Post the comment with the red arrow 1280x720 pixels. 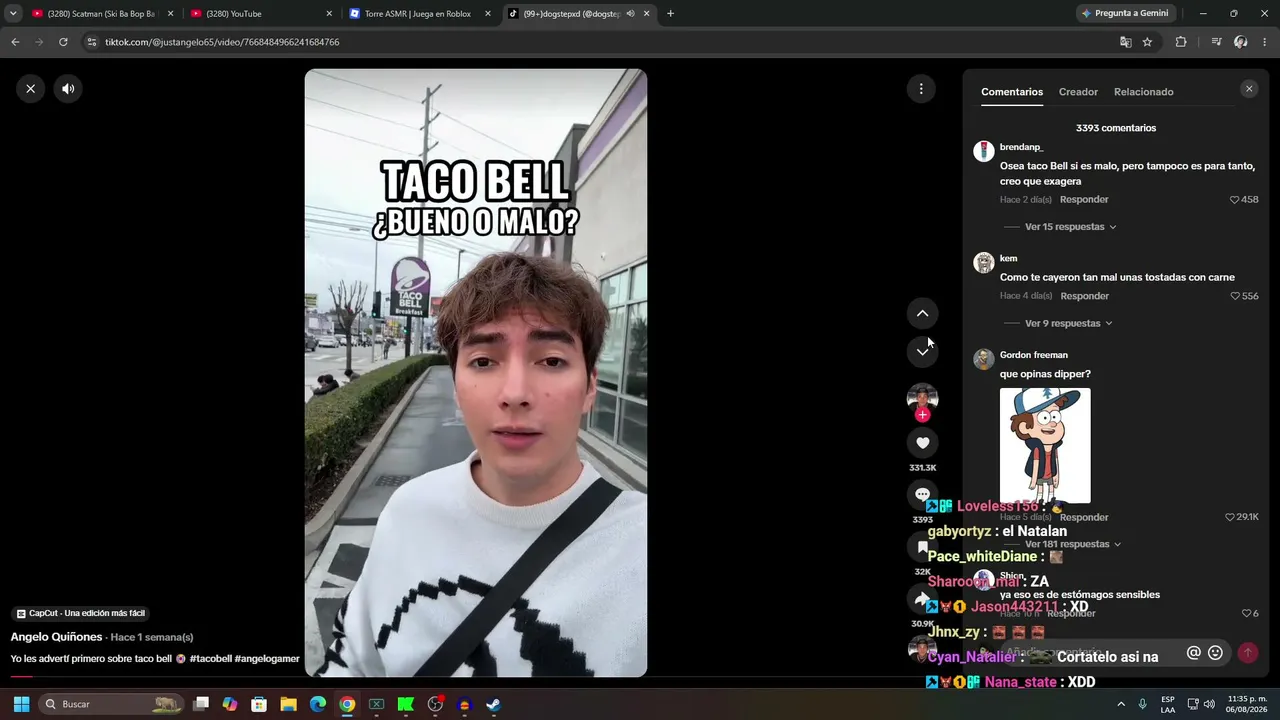[1247, 653]
